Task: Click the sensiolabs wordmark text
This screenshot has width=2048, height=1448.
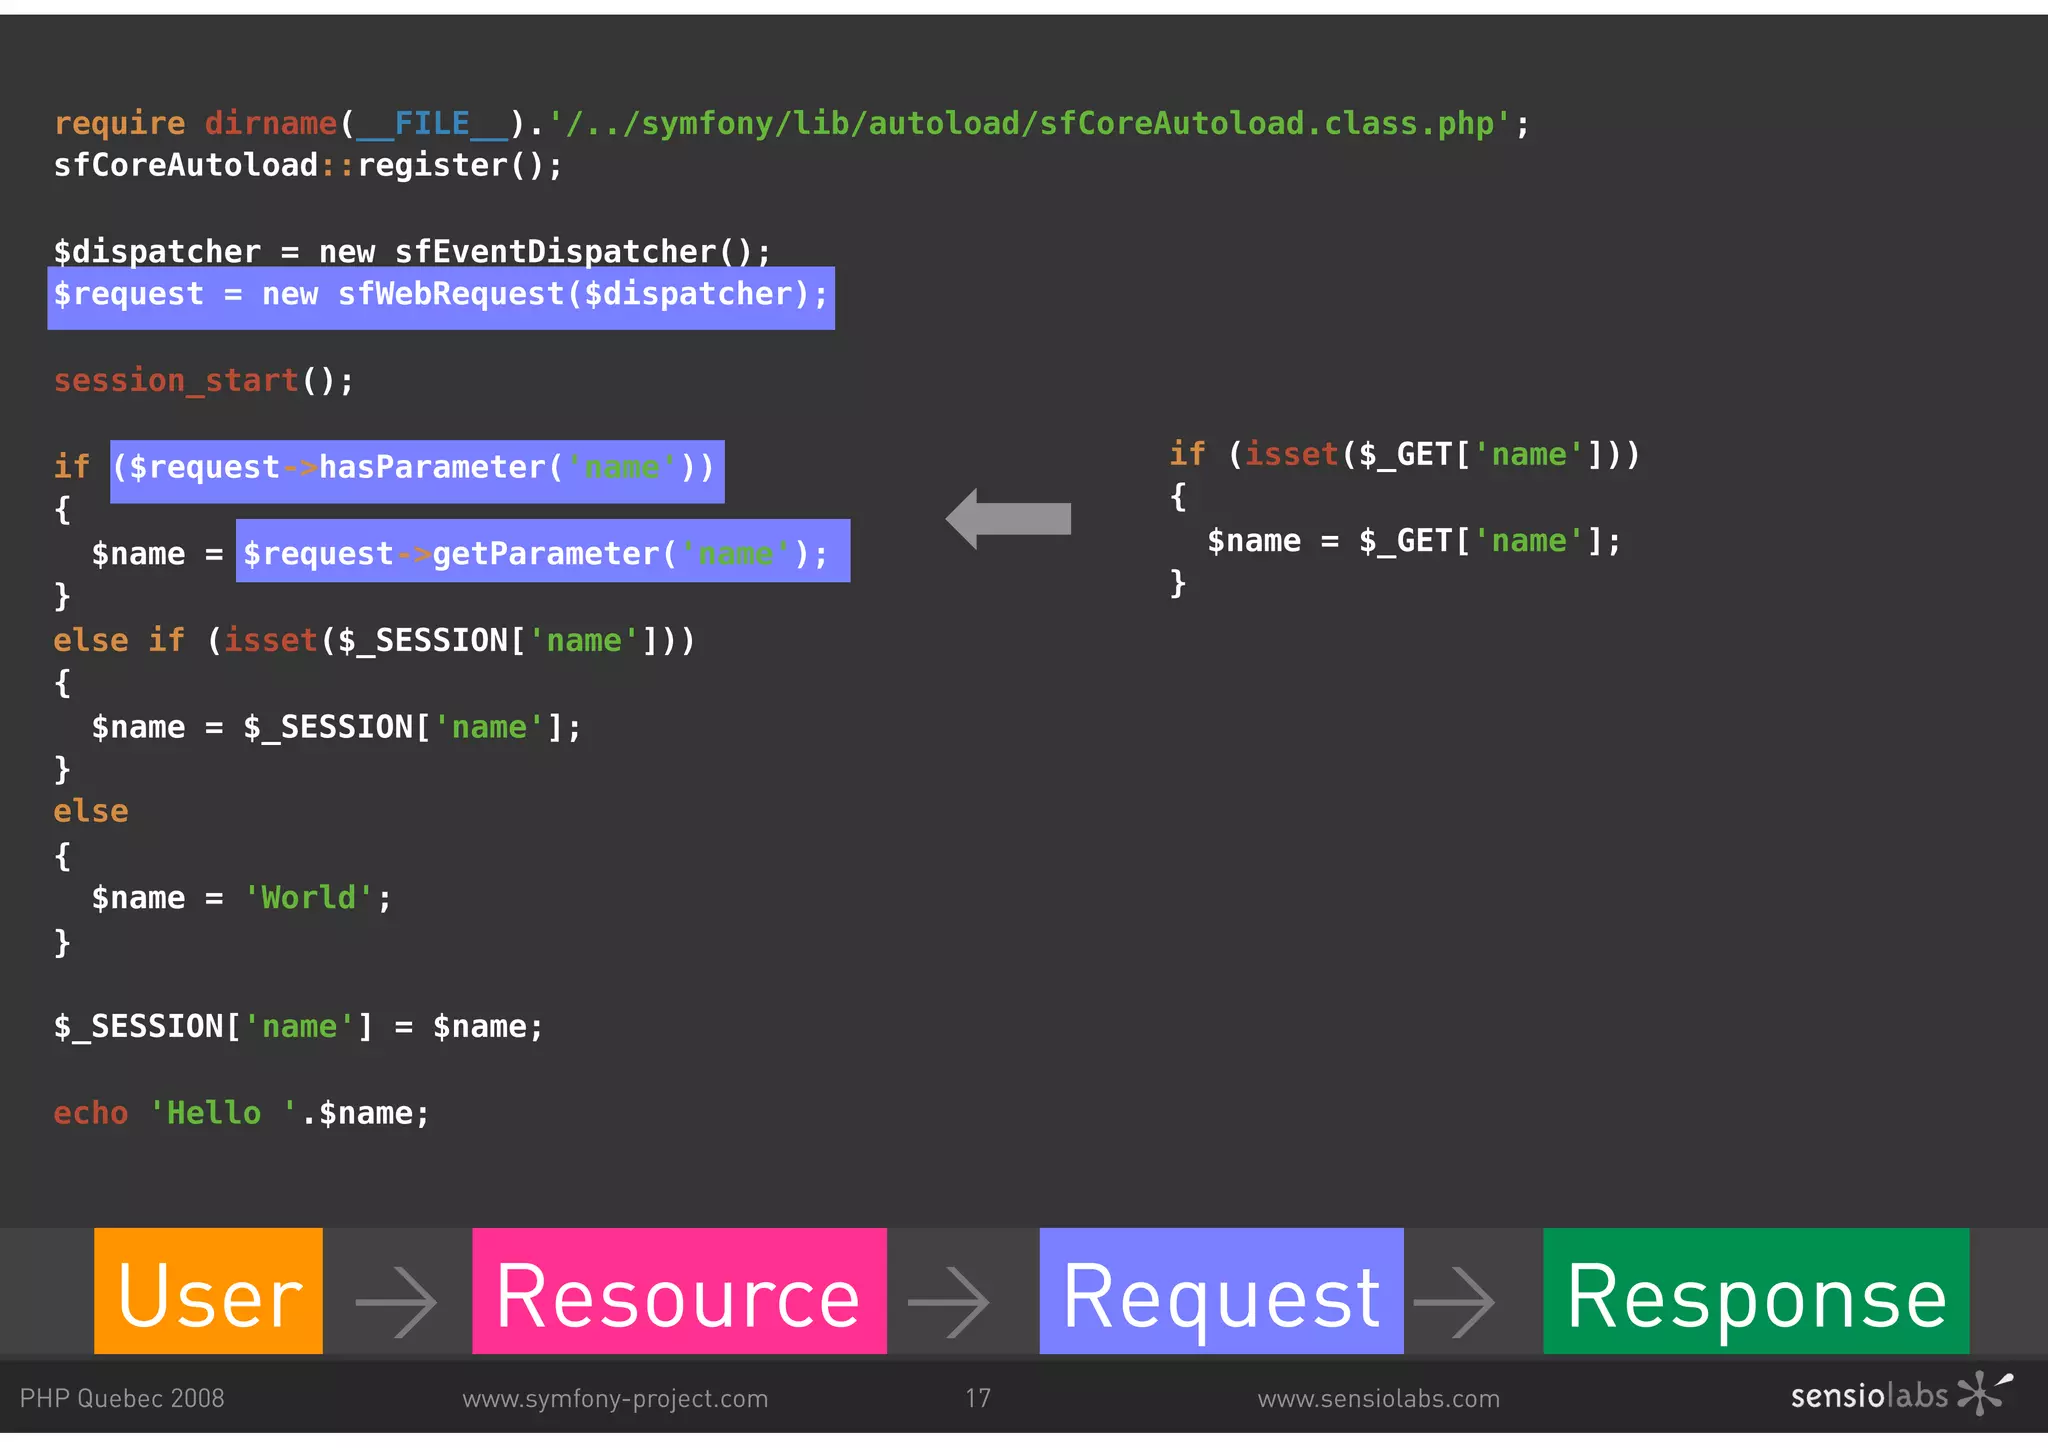Action: [1868, 1396]
